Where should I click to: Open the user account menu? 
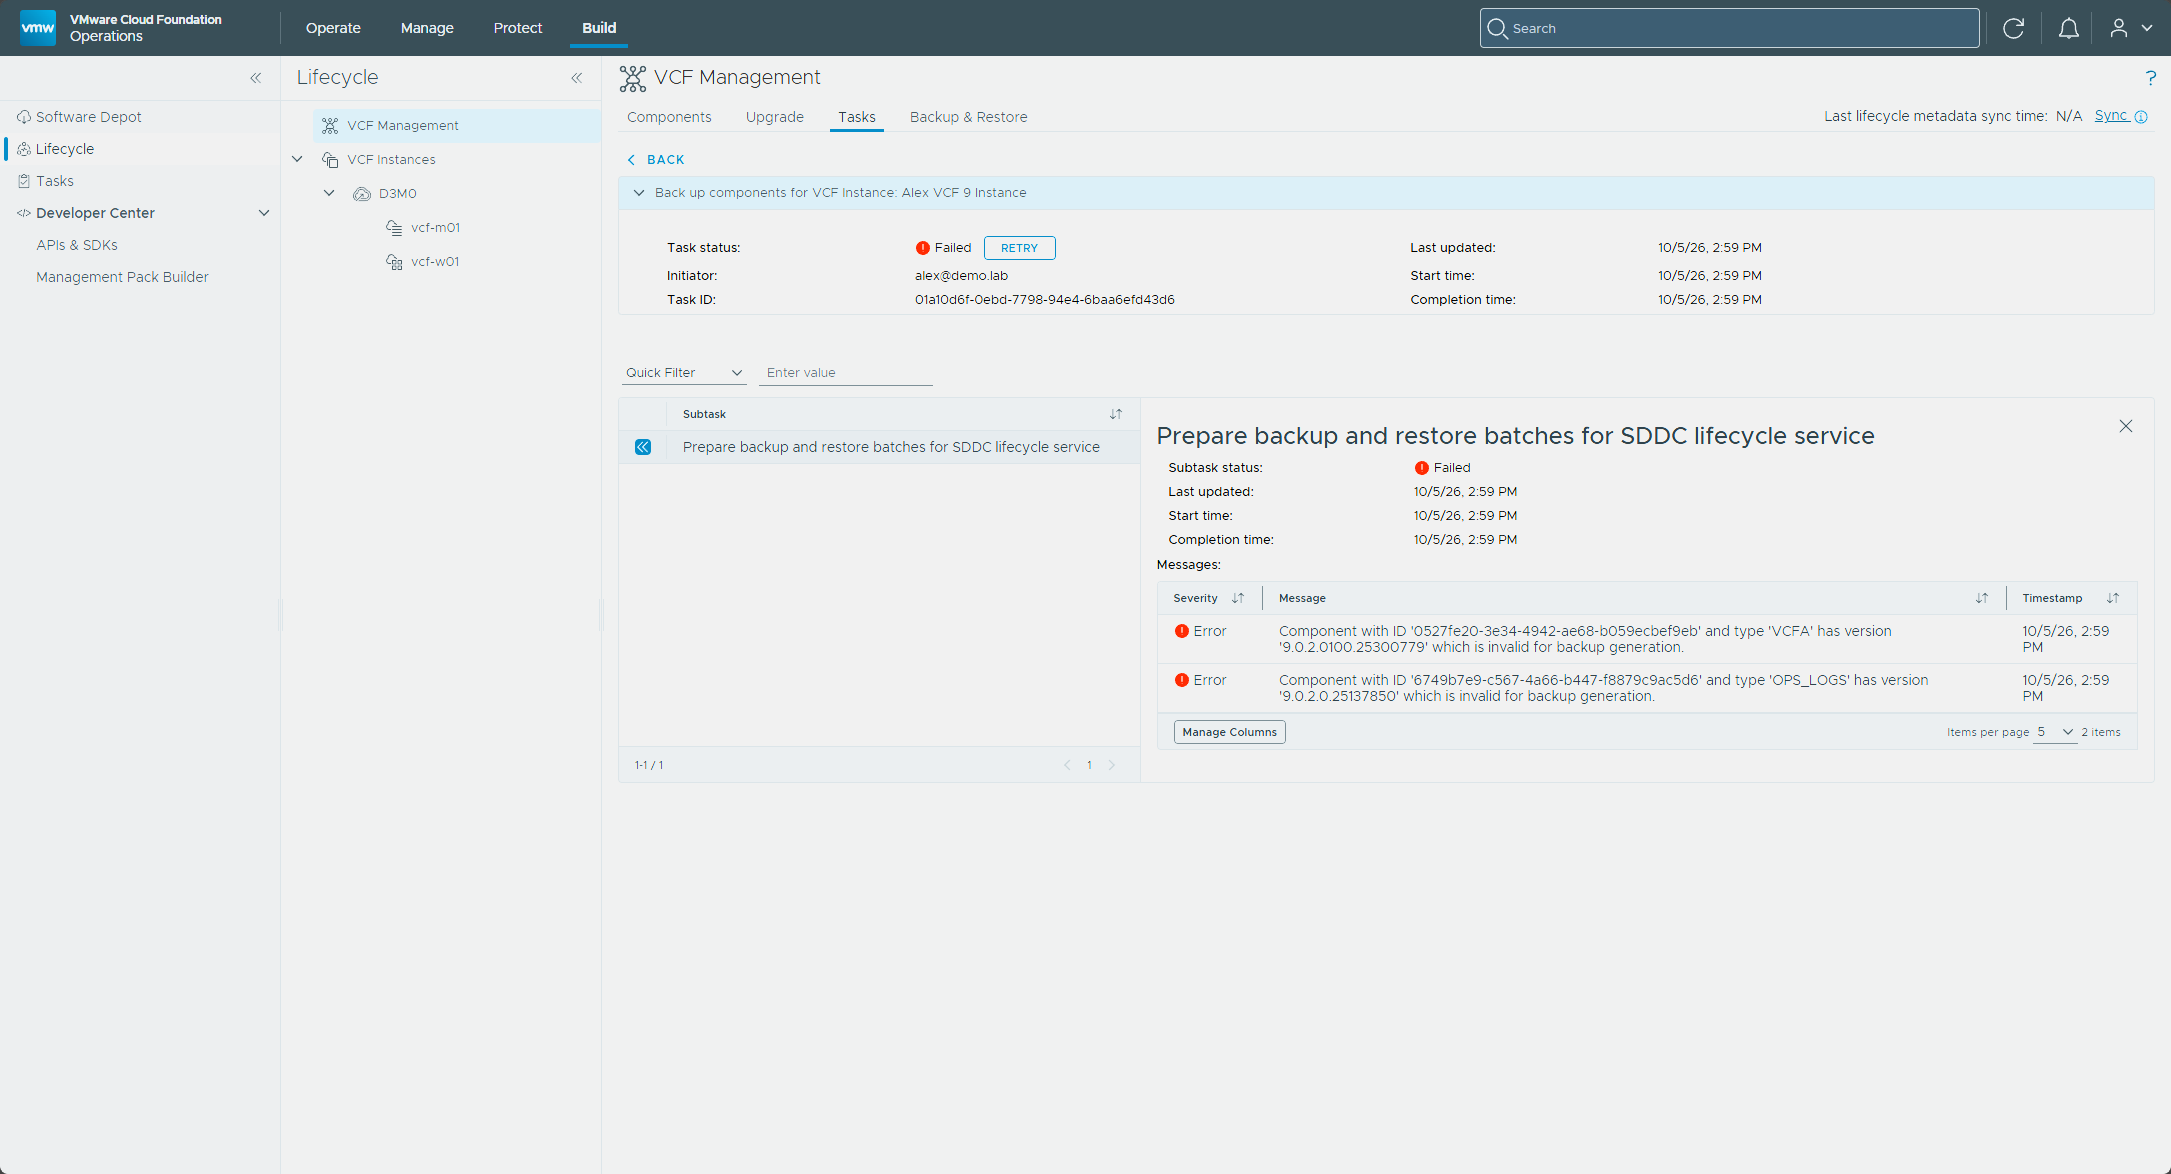(x=2131, y=28)
